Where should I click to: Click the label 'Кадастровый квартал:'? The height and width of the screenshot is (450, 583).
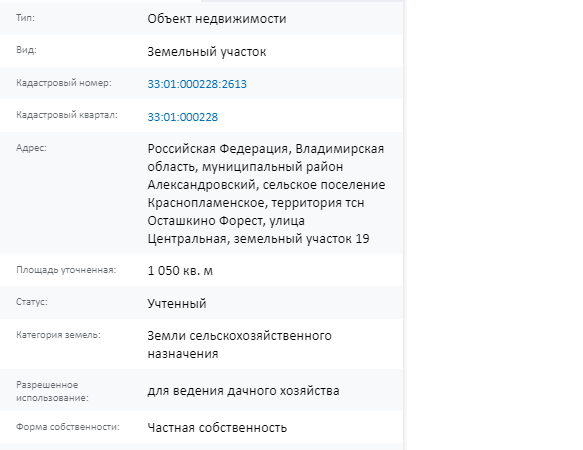(x=67, y=115)
